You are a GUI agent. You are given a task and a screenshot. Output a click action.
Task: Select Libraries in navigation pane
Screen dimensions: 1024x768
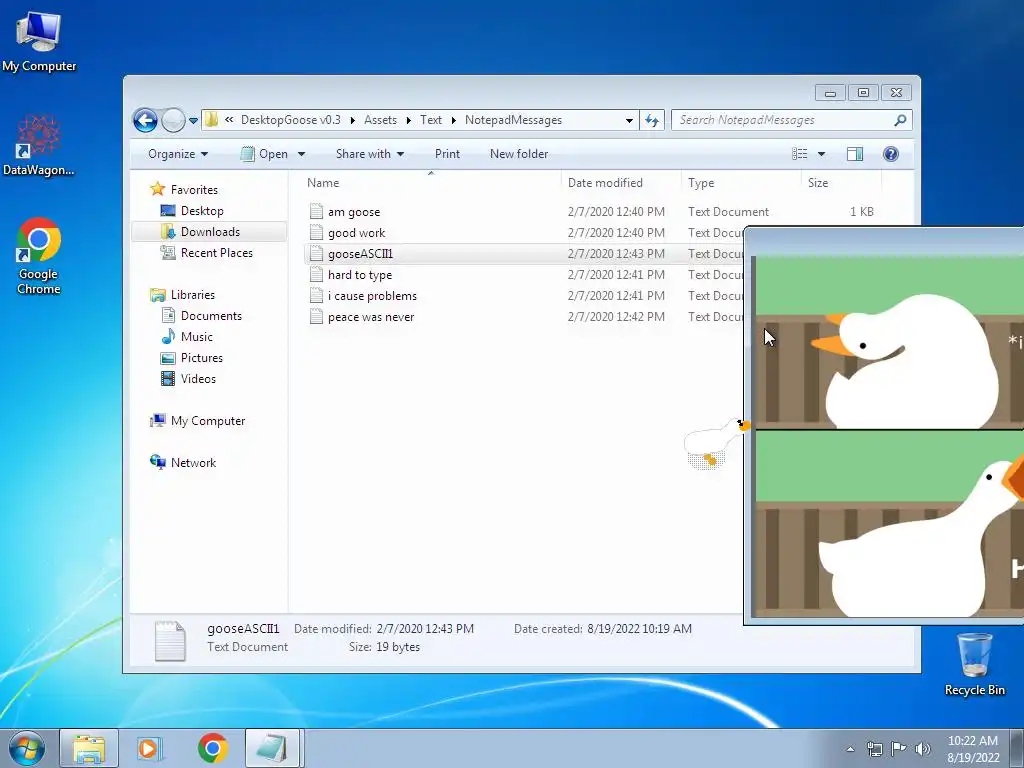coord(193,295)
